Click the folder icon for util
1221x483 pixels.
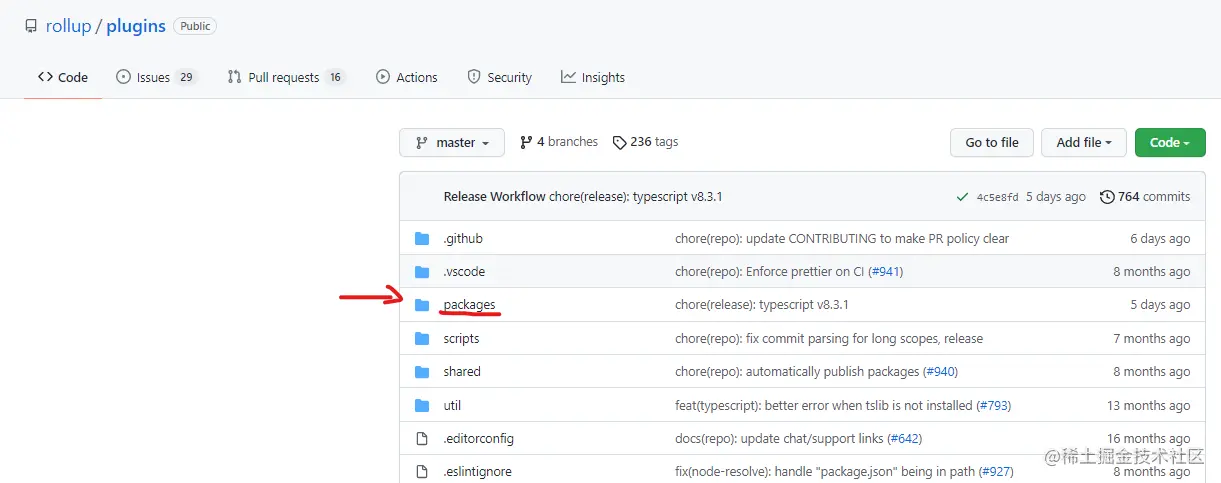[422, 406]
